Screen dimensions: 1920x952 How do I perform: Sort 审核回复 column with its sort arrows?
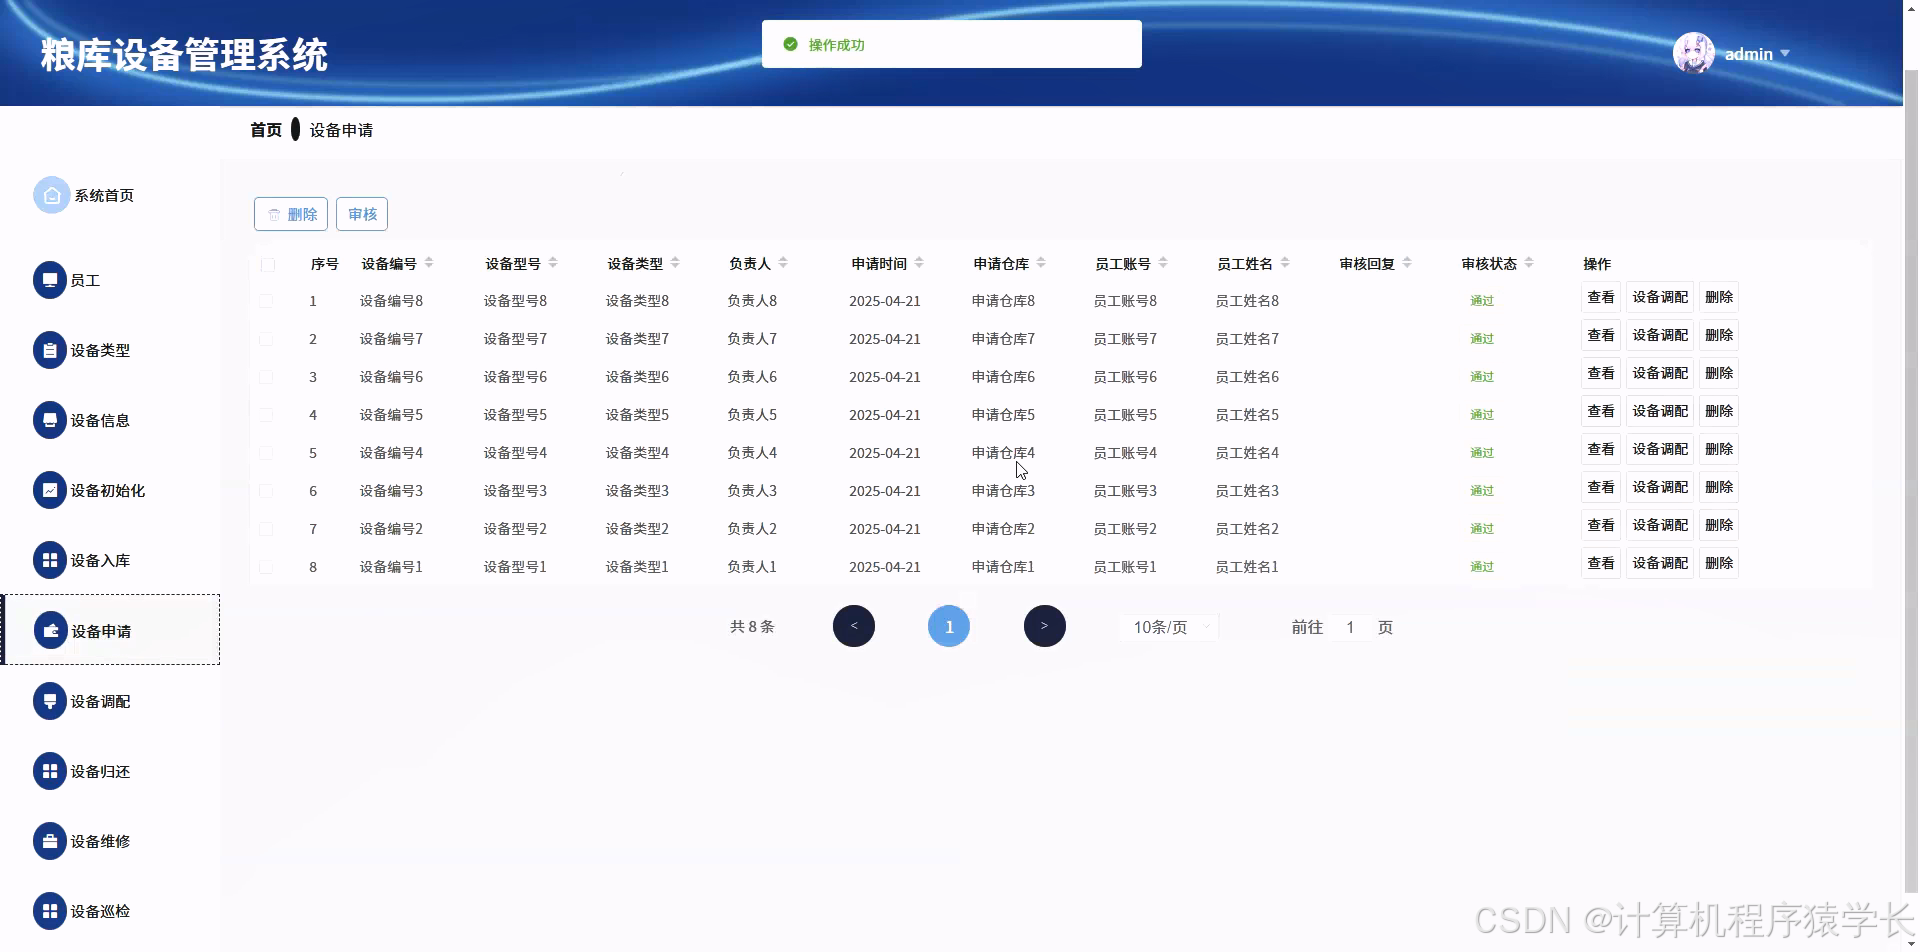[1407, 263]
